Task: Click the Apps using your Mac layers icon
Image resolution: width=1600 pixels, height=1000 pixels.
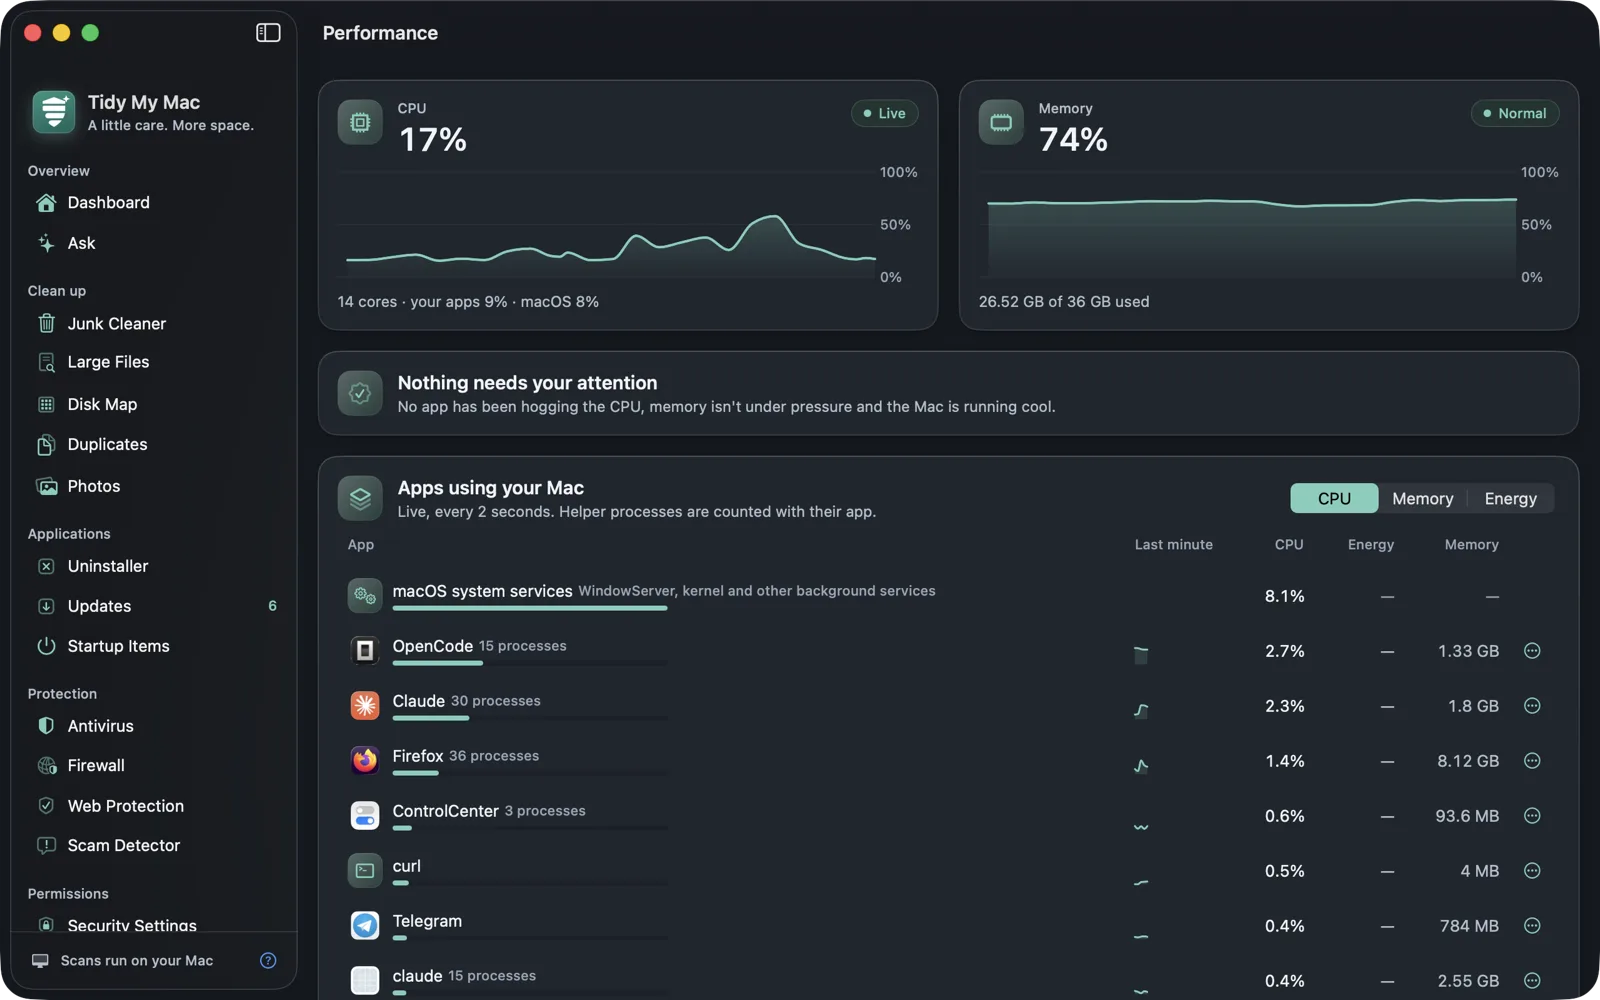Action: coord(360,498)
